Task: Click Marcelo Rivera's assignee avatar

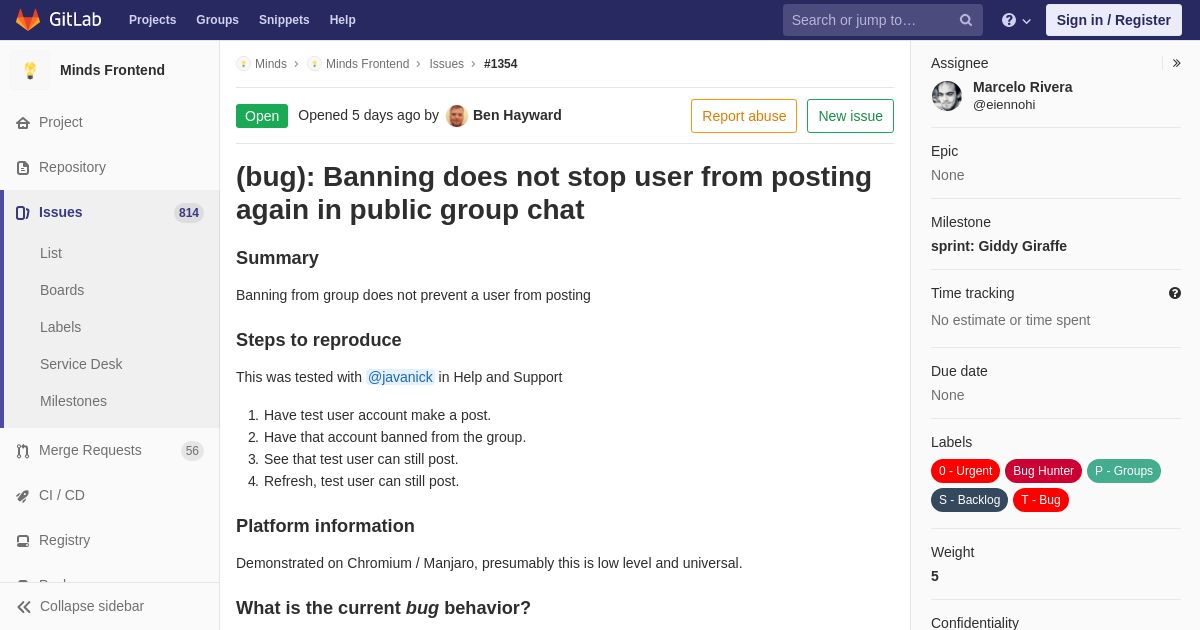Action: (x=947, y=96)
